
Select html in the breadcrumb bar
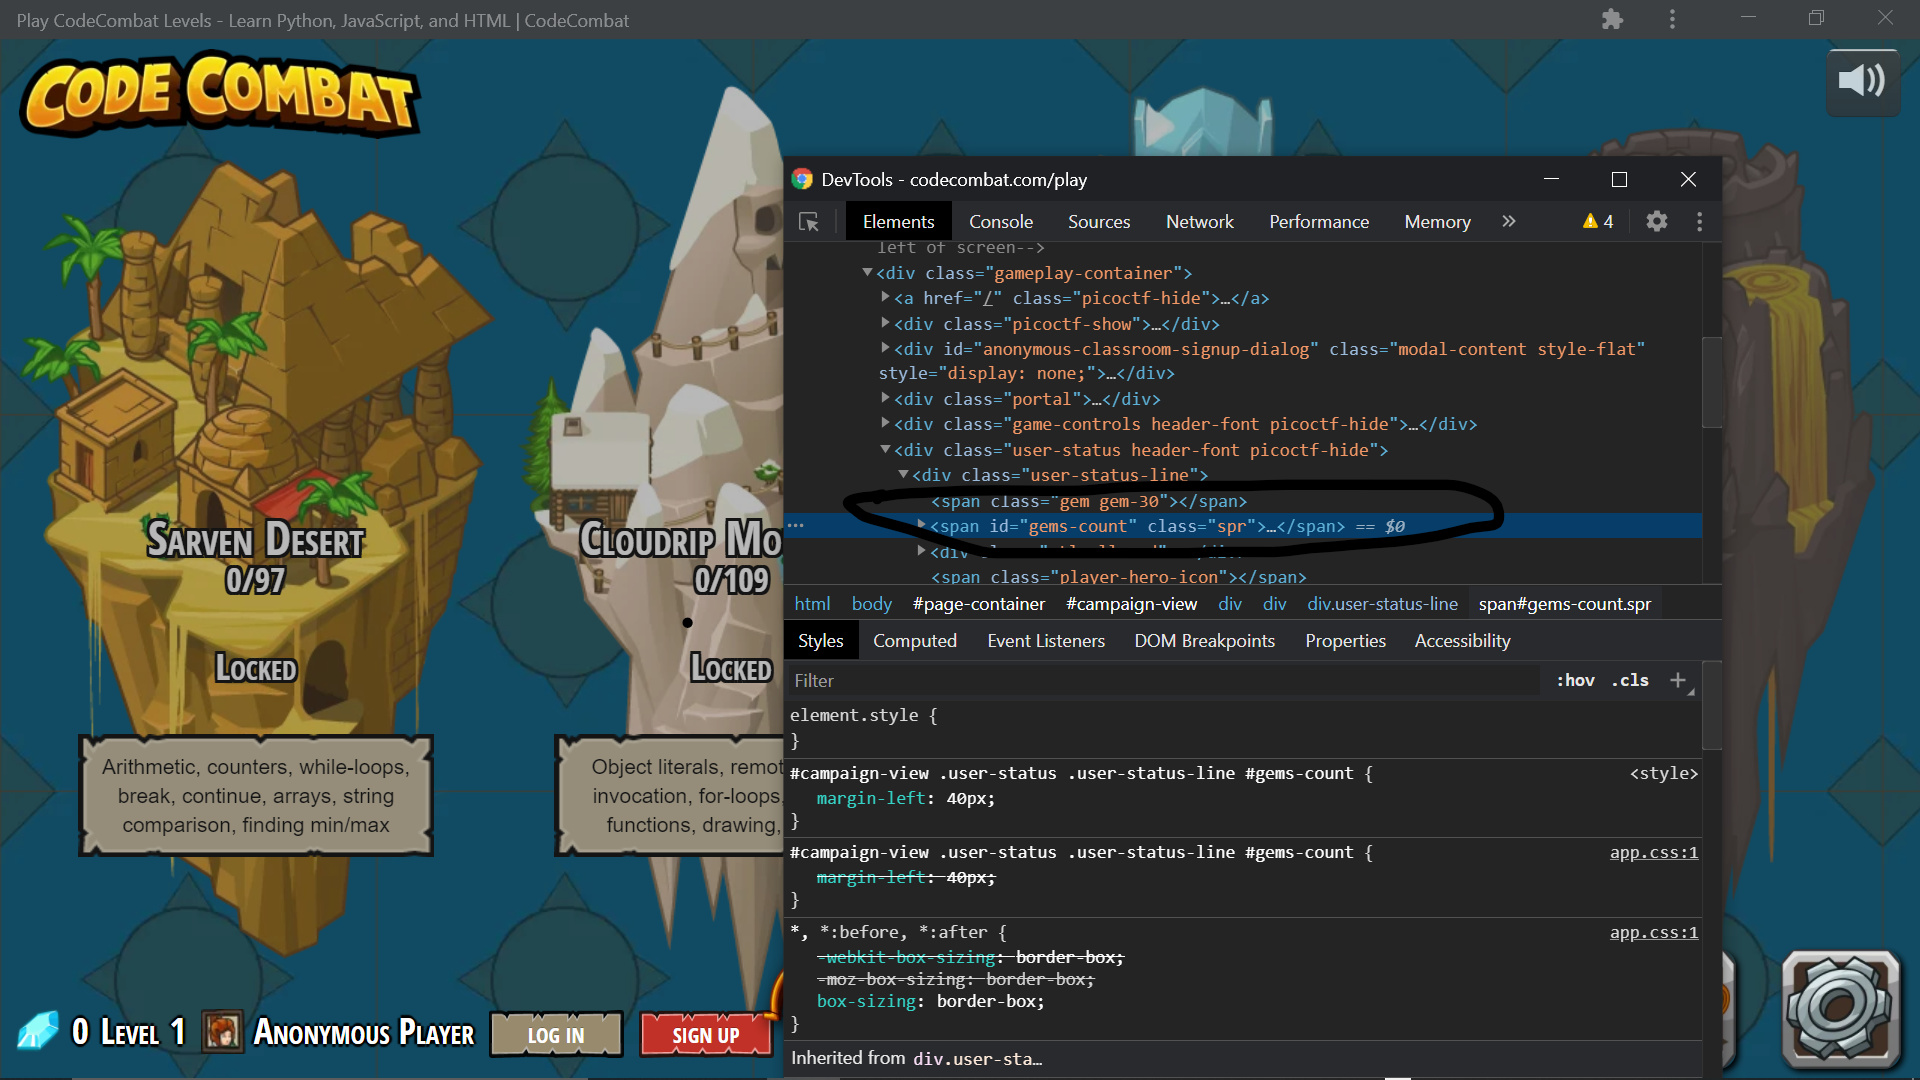[x=812, y=604]
